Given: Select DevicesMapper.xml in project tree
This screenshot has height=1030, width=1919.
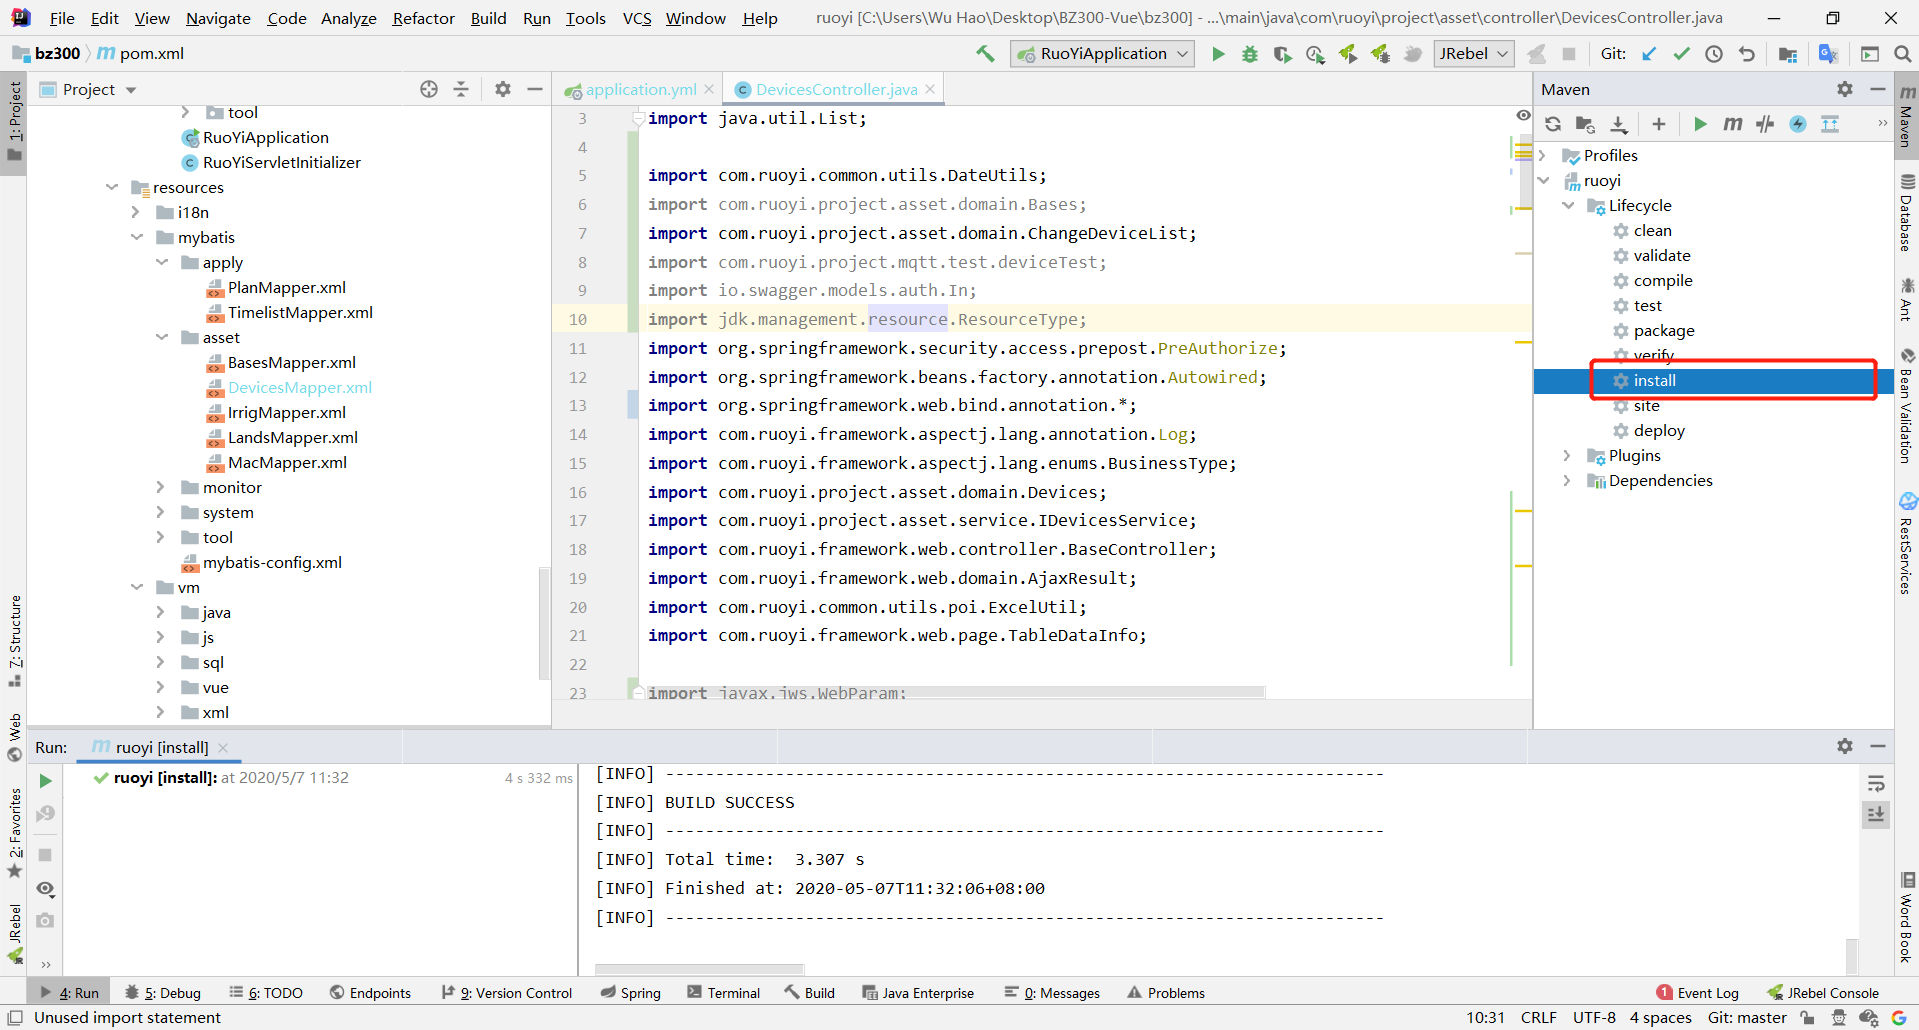Looking at the screenshot, I should click(x=299, y=387).
